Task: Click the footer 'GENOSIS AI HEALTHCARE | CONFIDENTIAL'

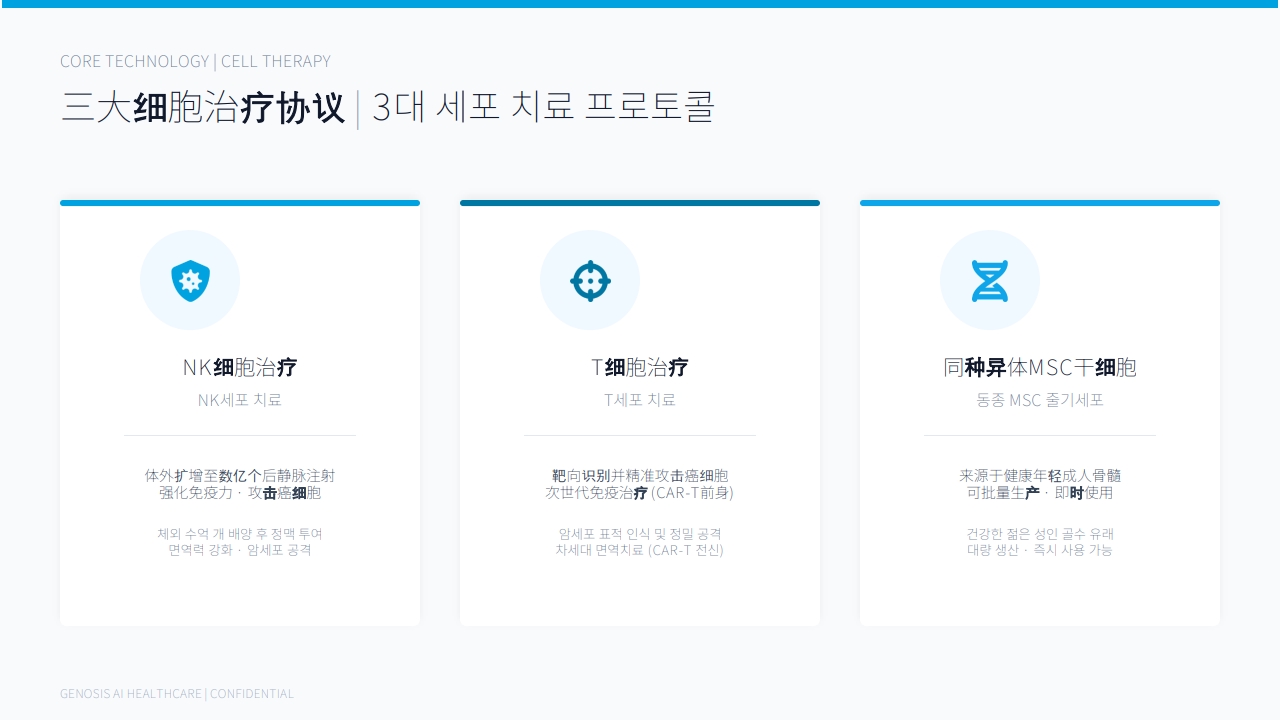Action: click(177, 694)
